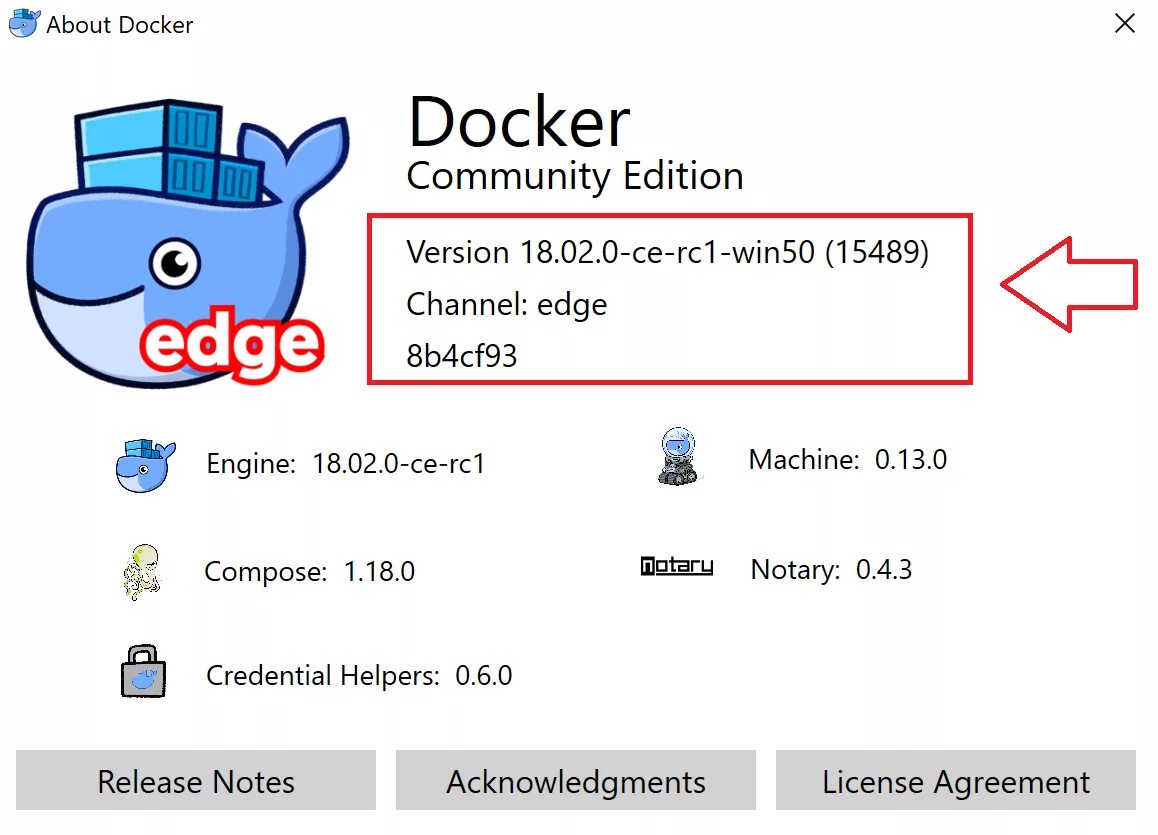Close the About Docker window
The image size is (1158, 835).
(1125, 24)
